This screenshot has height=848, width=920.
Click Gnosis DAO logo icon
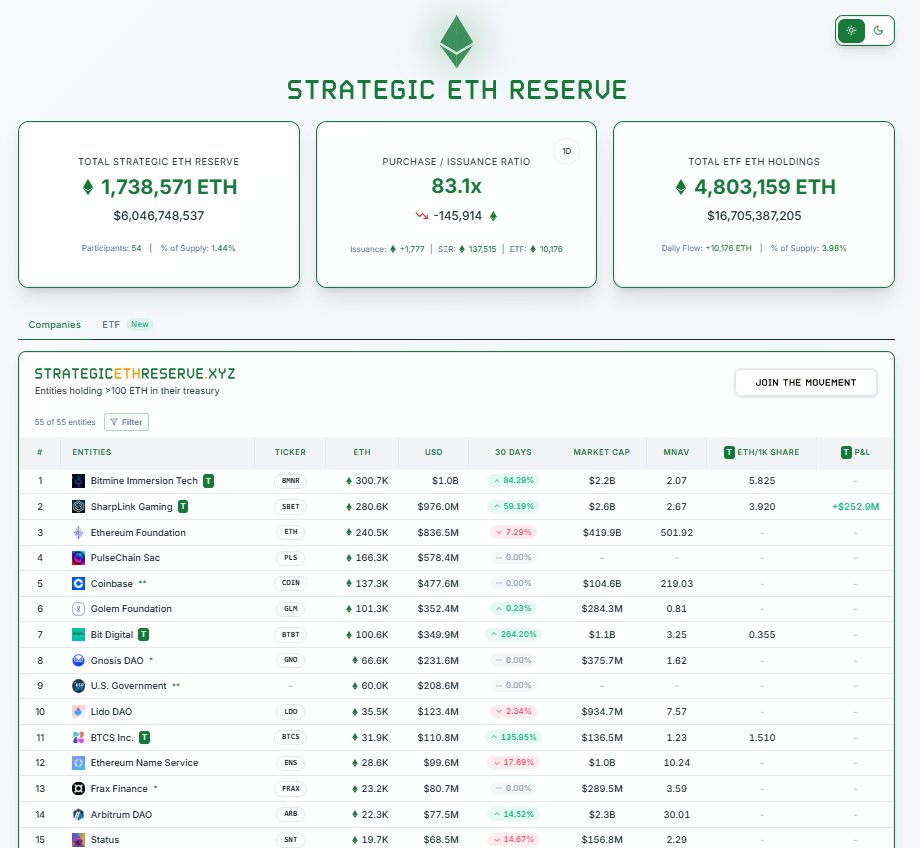tap(78, 660)
